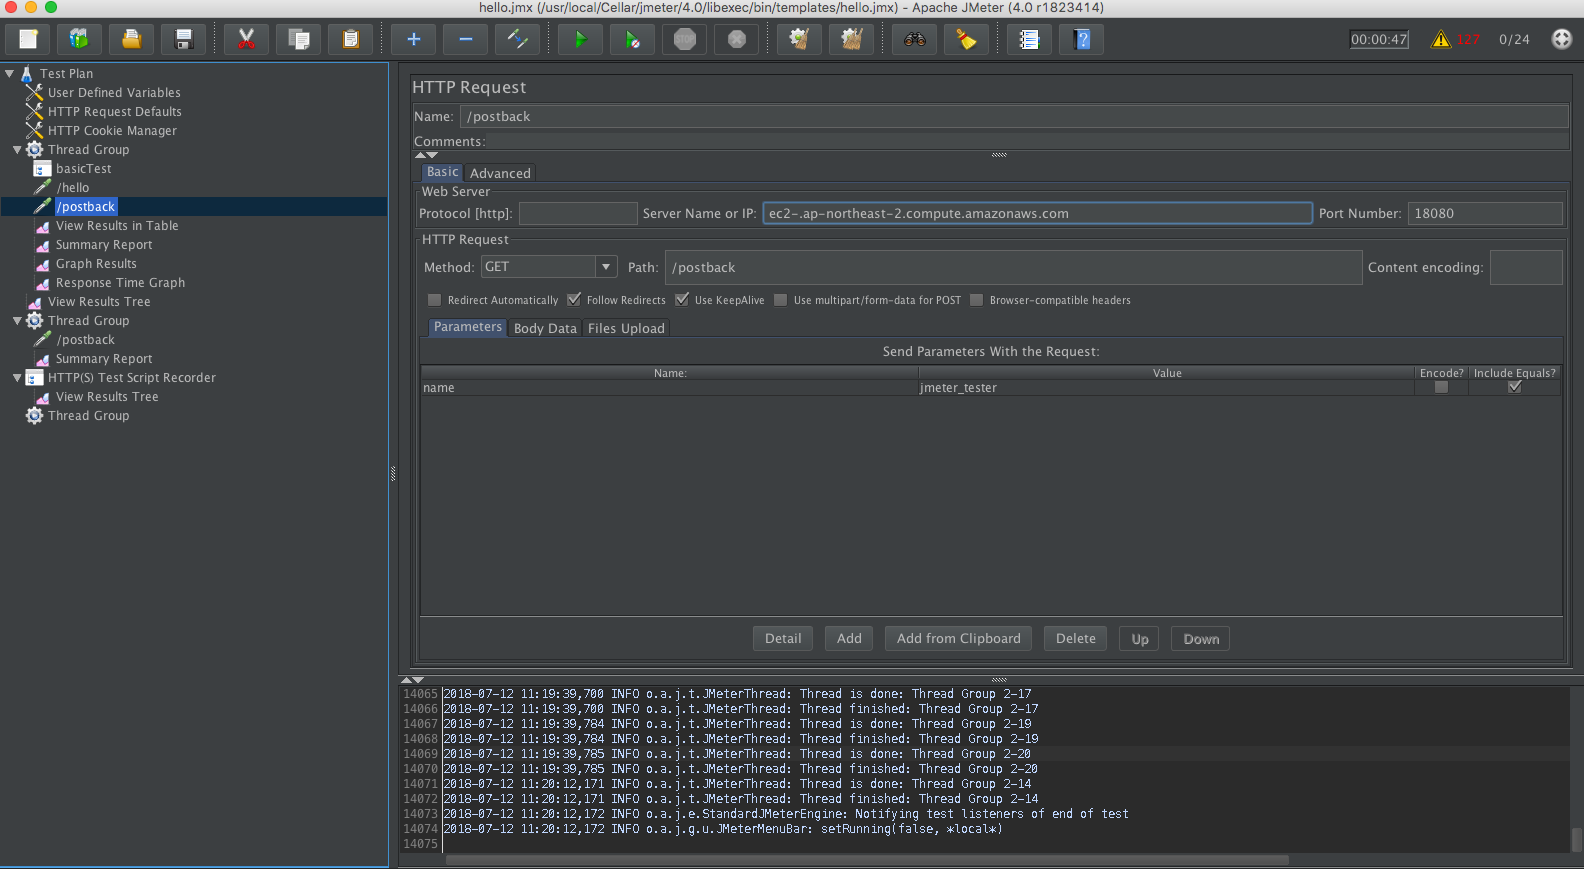Screen dimensions: 1584x869
Task: Open the Parameters tab
Action: coord(467,327)
